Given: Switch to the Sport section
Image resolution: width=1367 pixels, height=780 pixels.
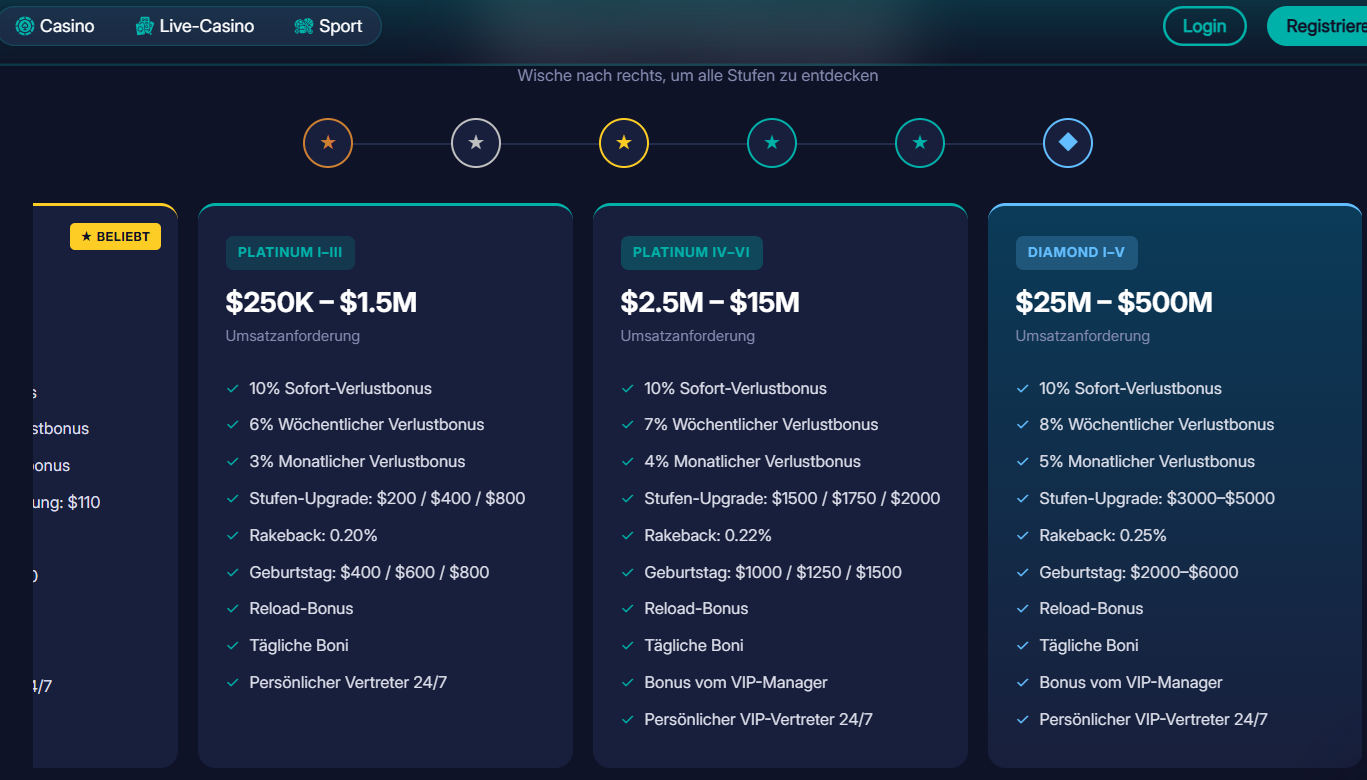Looking at the screenshot, I should [x=328, y=26].
